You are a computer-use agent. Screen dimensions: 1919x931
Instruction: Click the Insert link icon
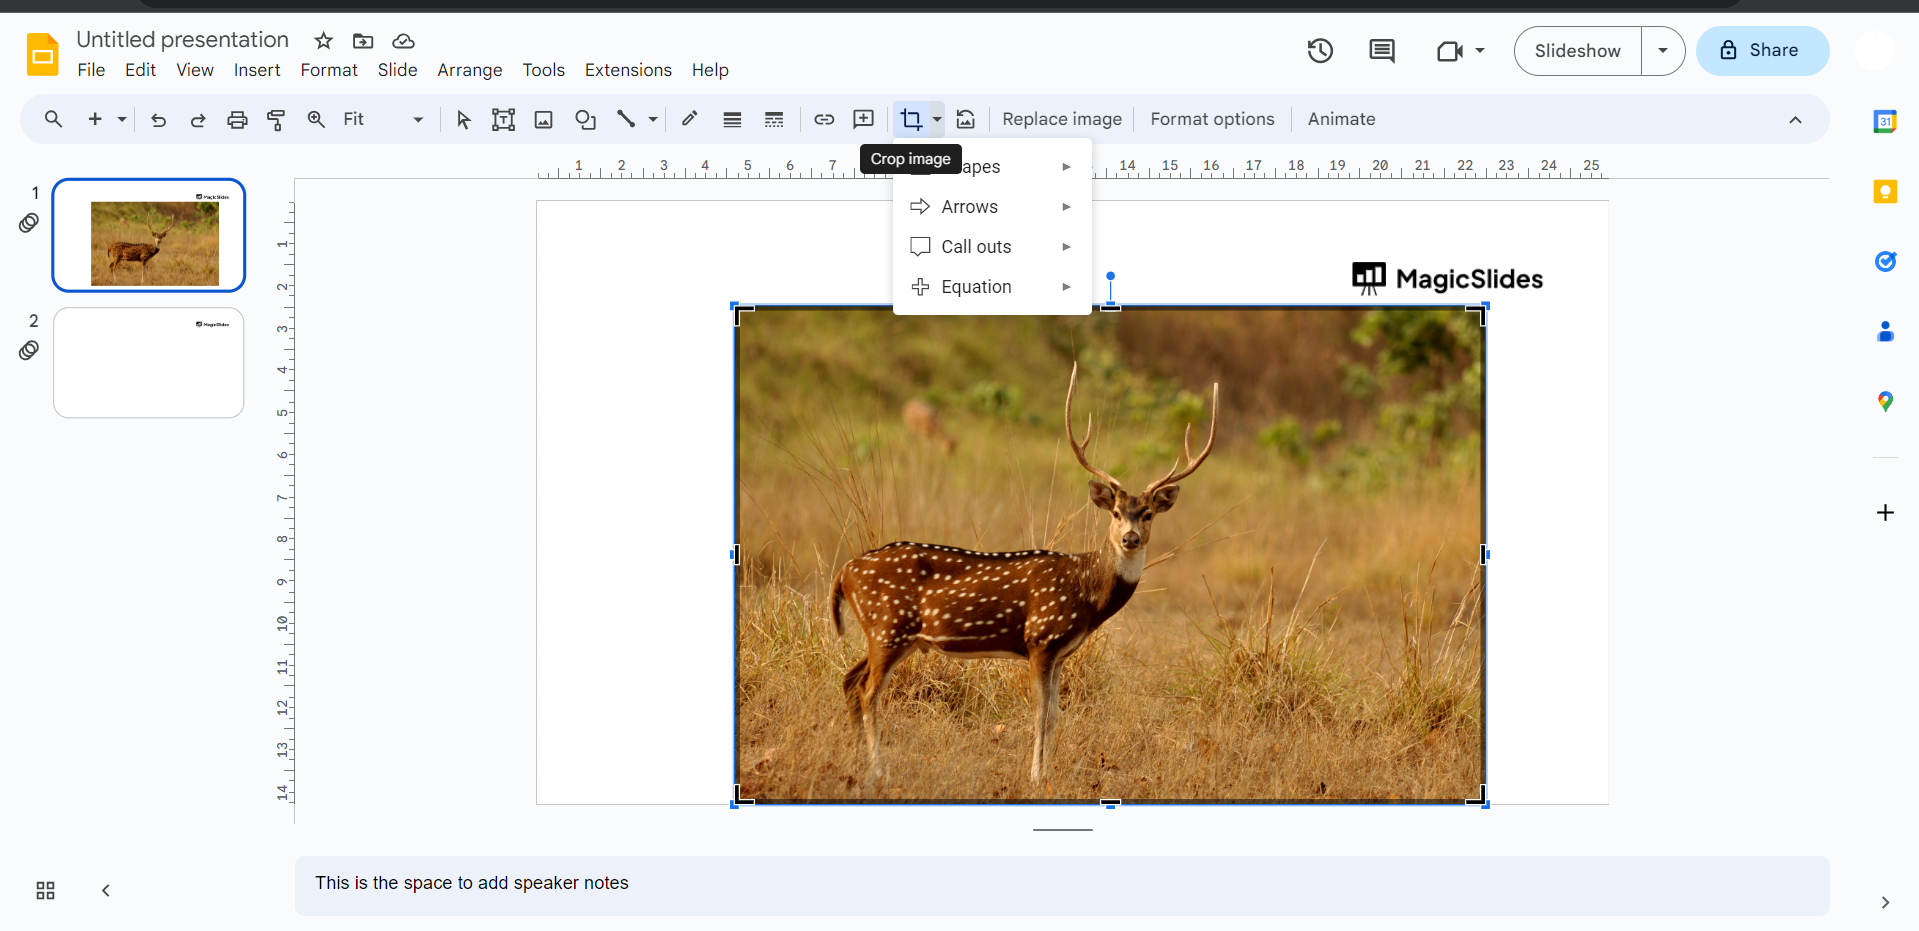(x=824, y=120)
